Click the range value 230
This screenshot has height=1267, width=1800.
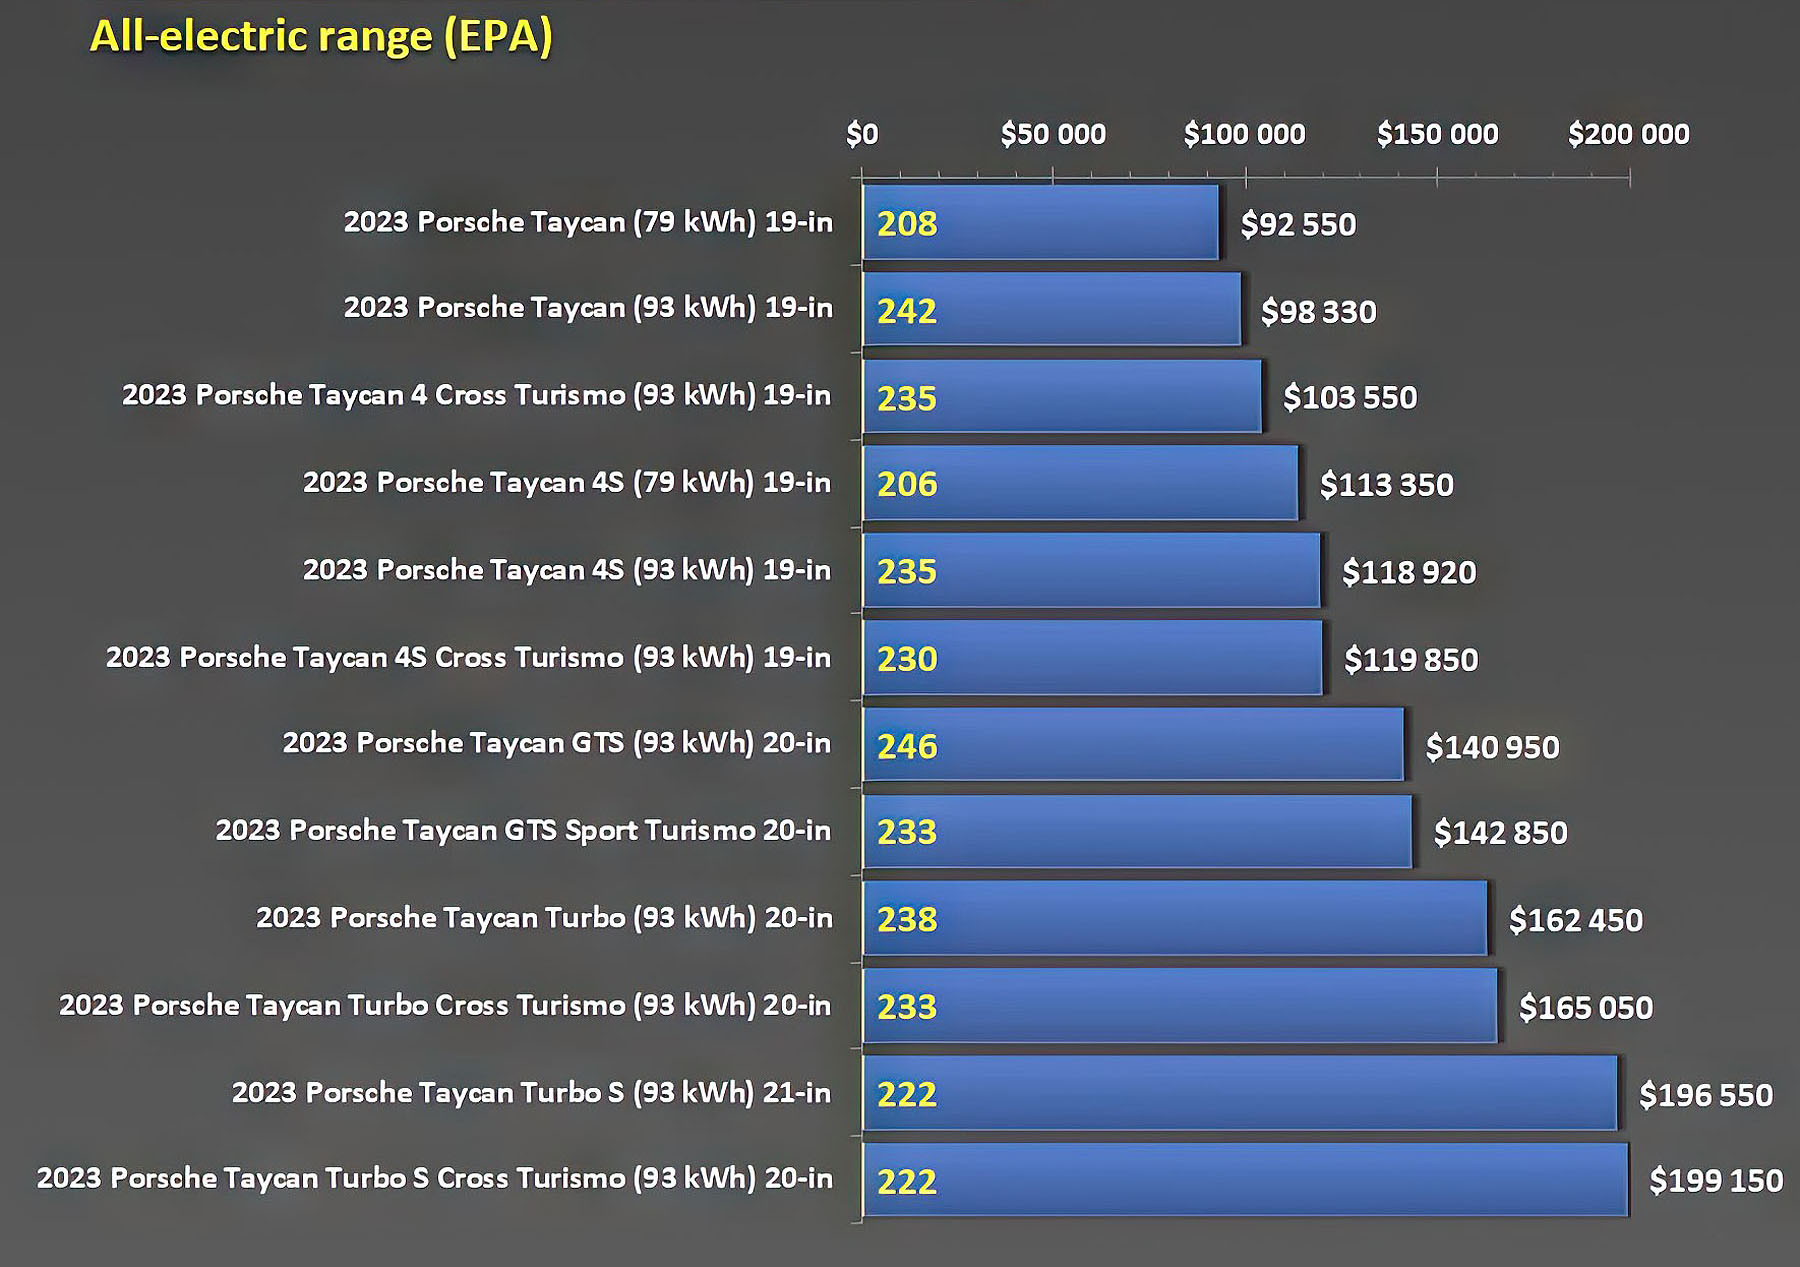click(907, 660)
